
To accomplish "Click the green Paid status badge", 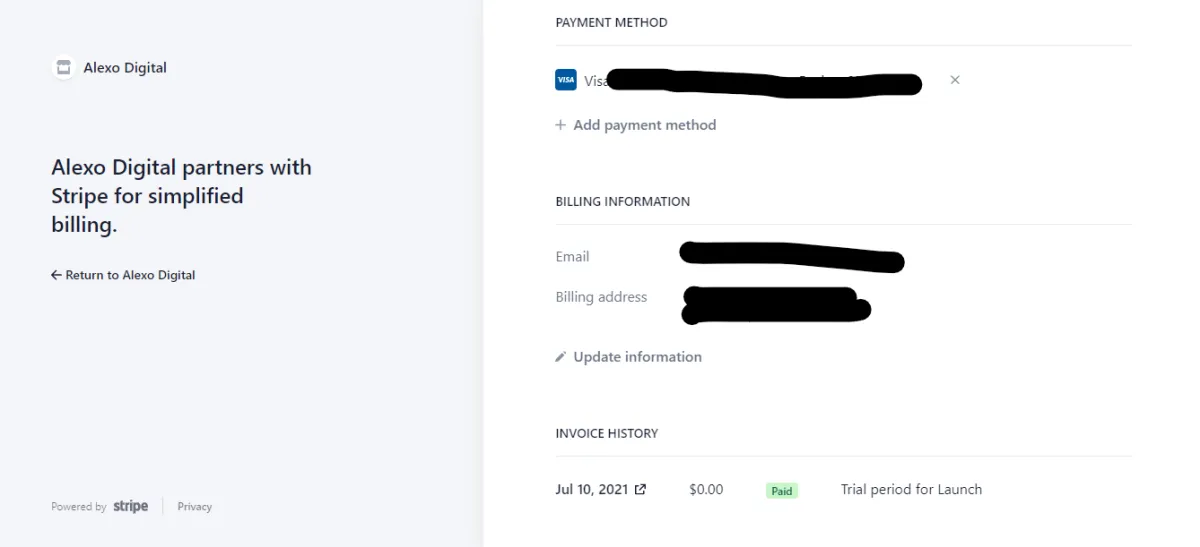I will click(782, 491).
